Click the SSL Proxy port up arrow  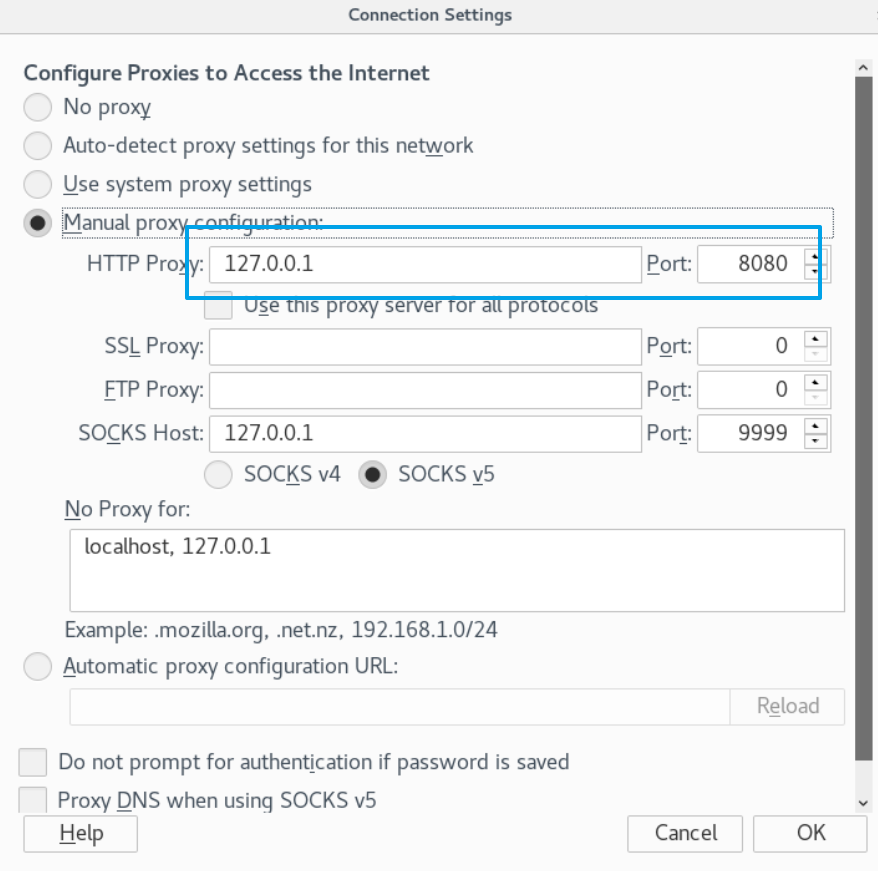[817, 338]
